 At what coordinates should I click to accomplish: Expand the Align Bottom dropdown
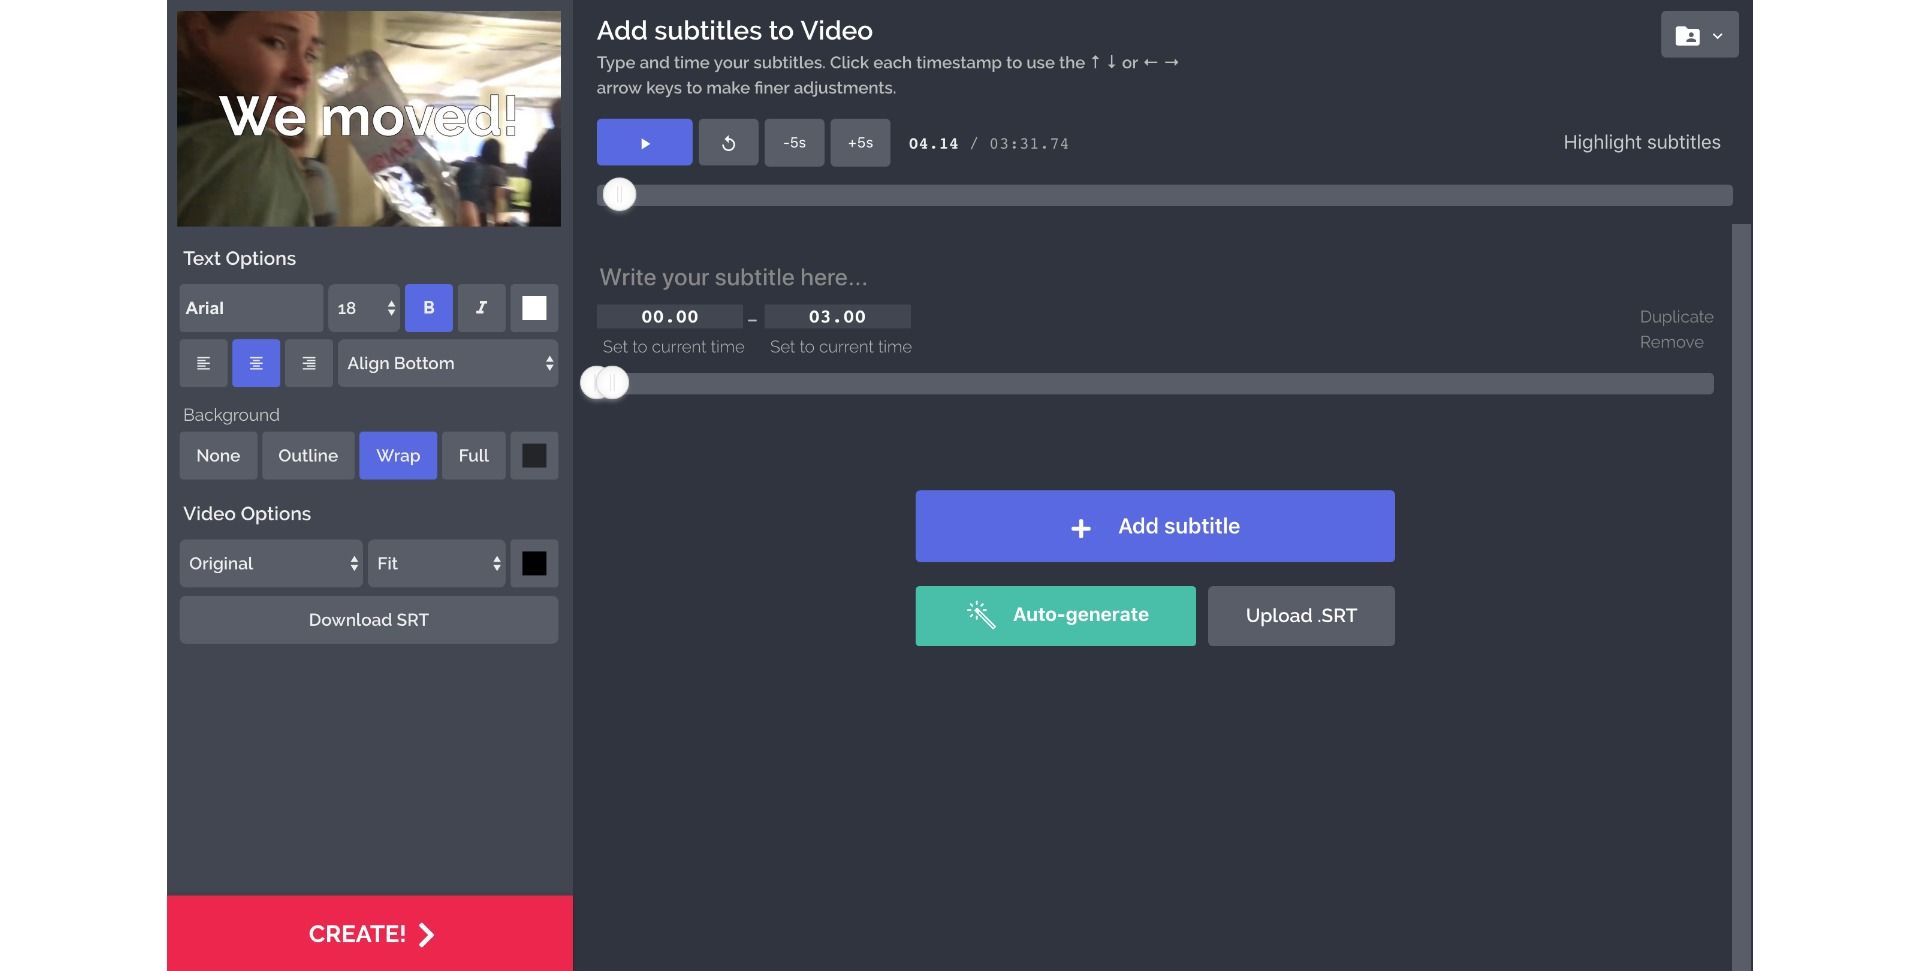(x=448, y=363)
